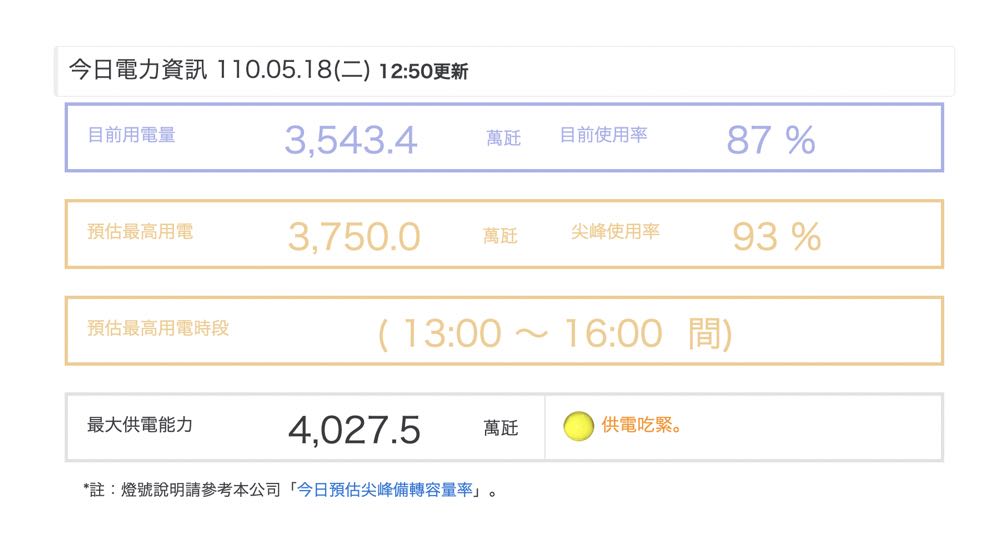Click the 萬瓩 unit beside 3,750.0
The height and width of the screenshot is (537, 1000).
pyautogui.click(x=500, y=236)
